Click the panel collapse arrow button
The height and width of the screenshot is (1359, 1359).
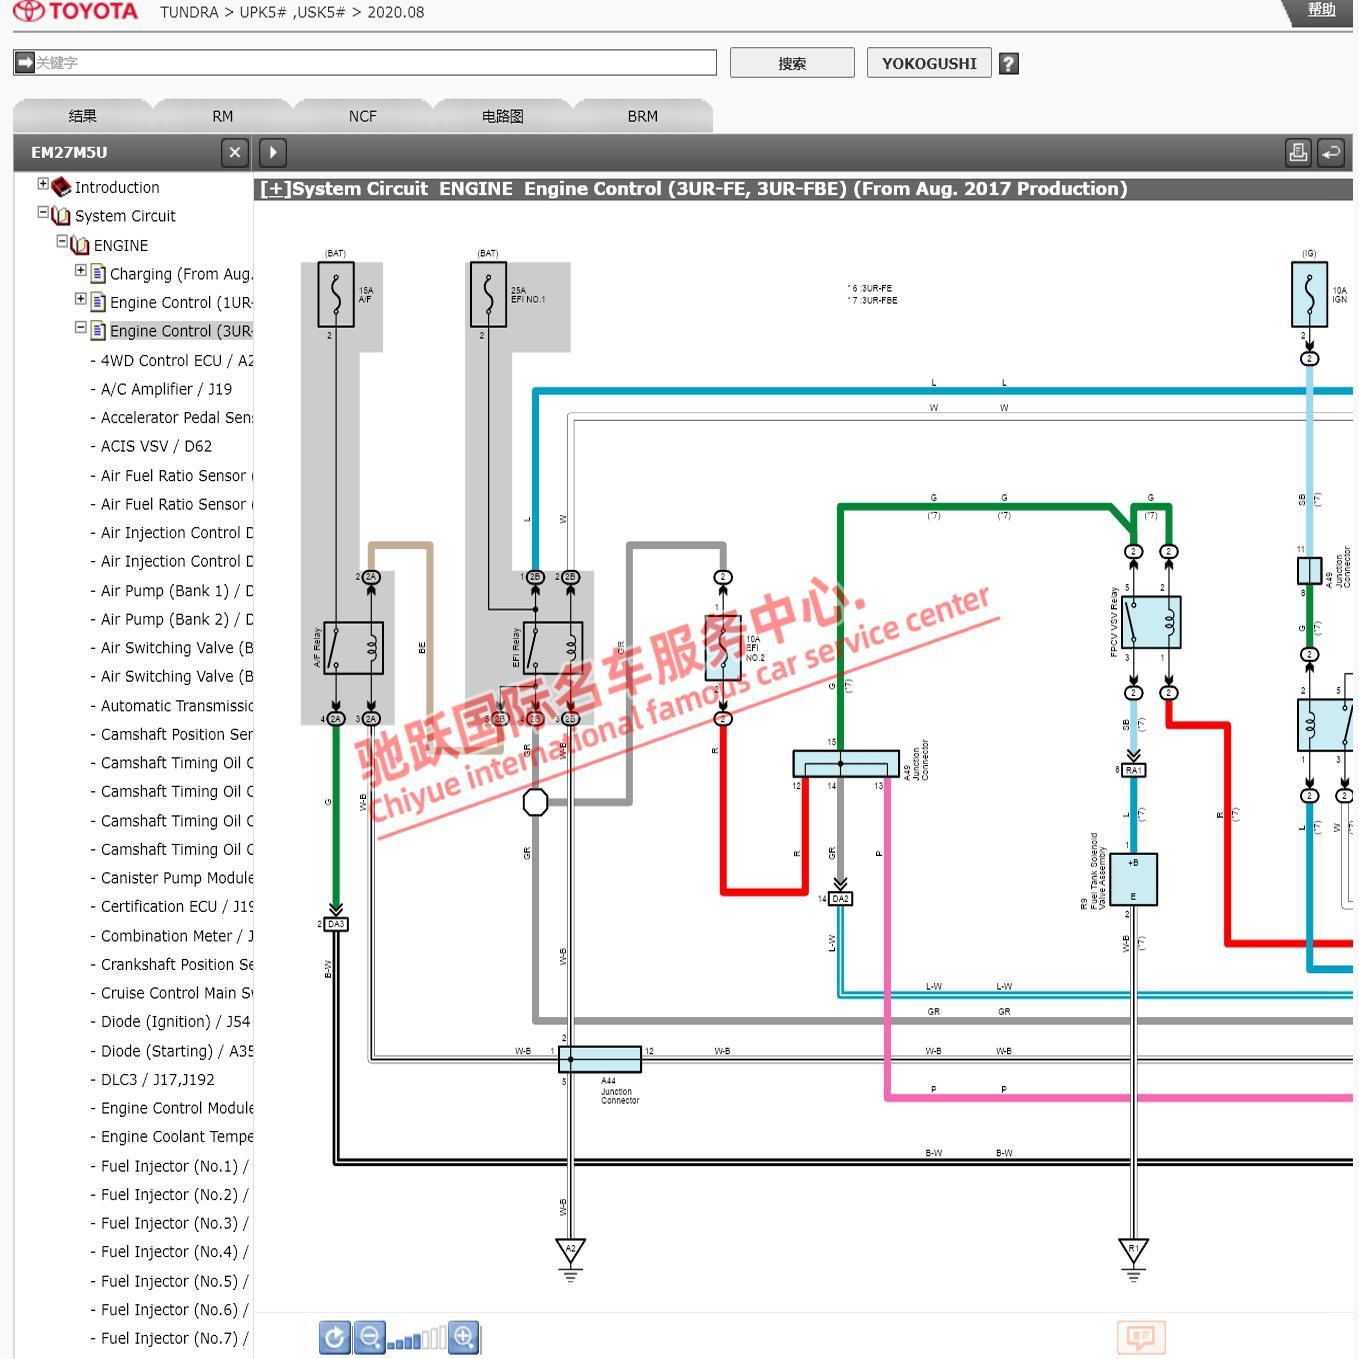[x=273, y=152]
